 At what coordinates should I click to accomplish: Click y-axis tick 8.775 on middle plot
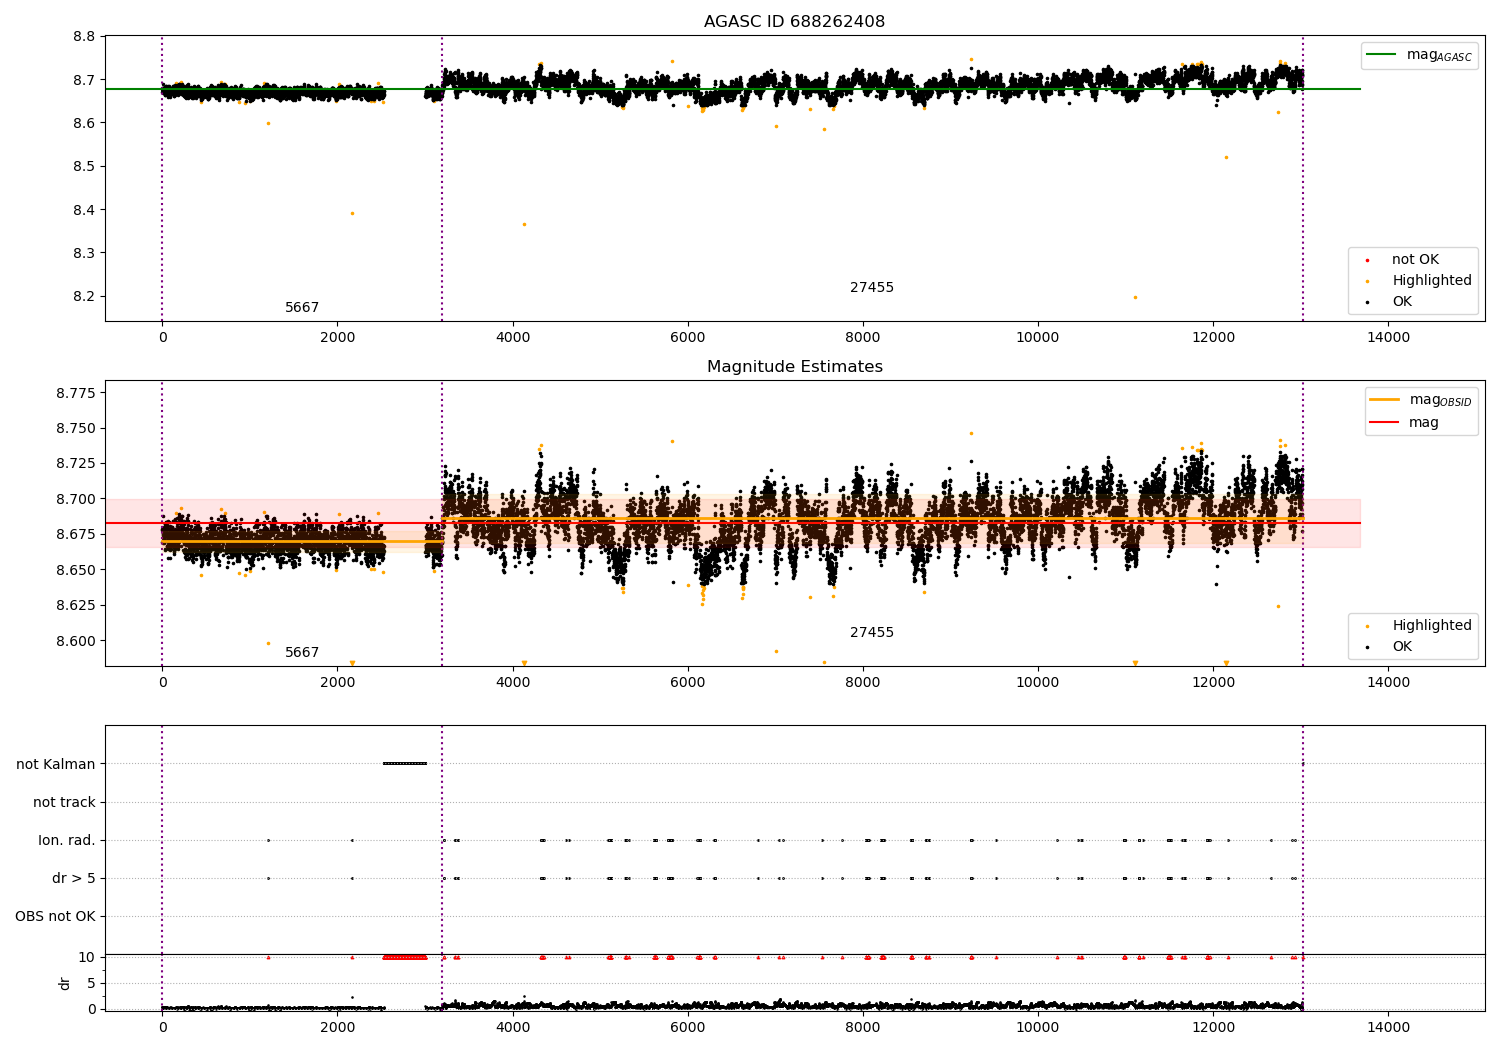click(x=76, y=393)
